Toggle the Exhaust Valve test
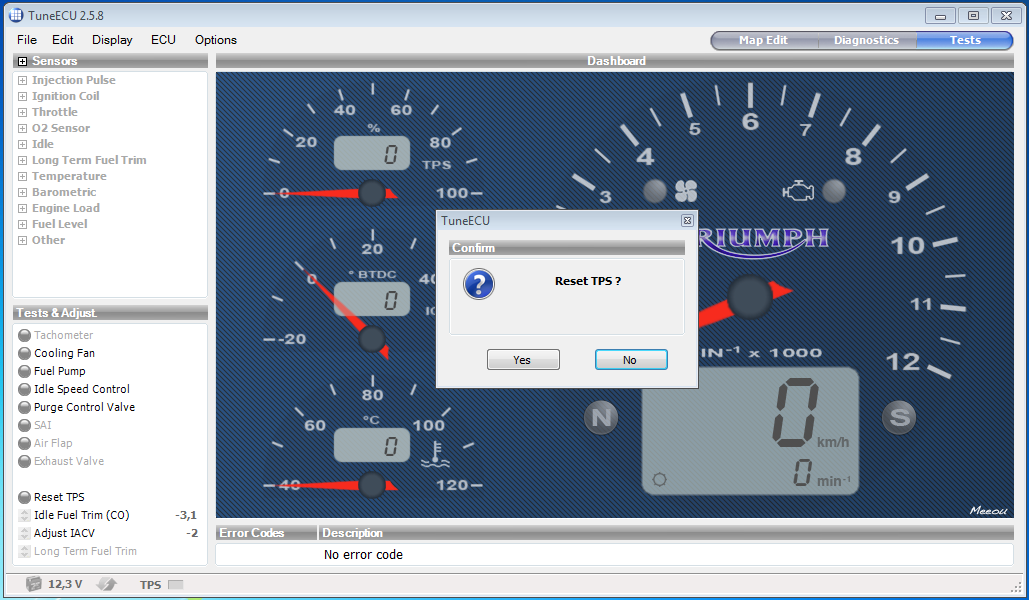 [x=25, y=461]
